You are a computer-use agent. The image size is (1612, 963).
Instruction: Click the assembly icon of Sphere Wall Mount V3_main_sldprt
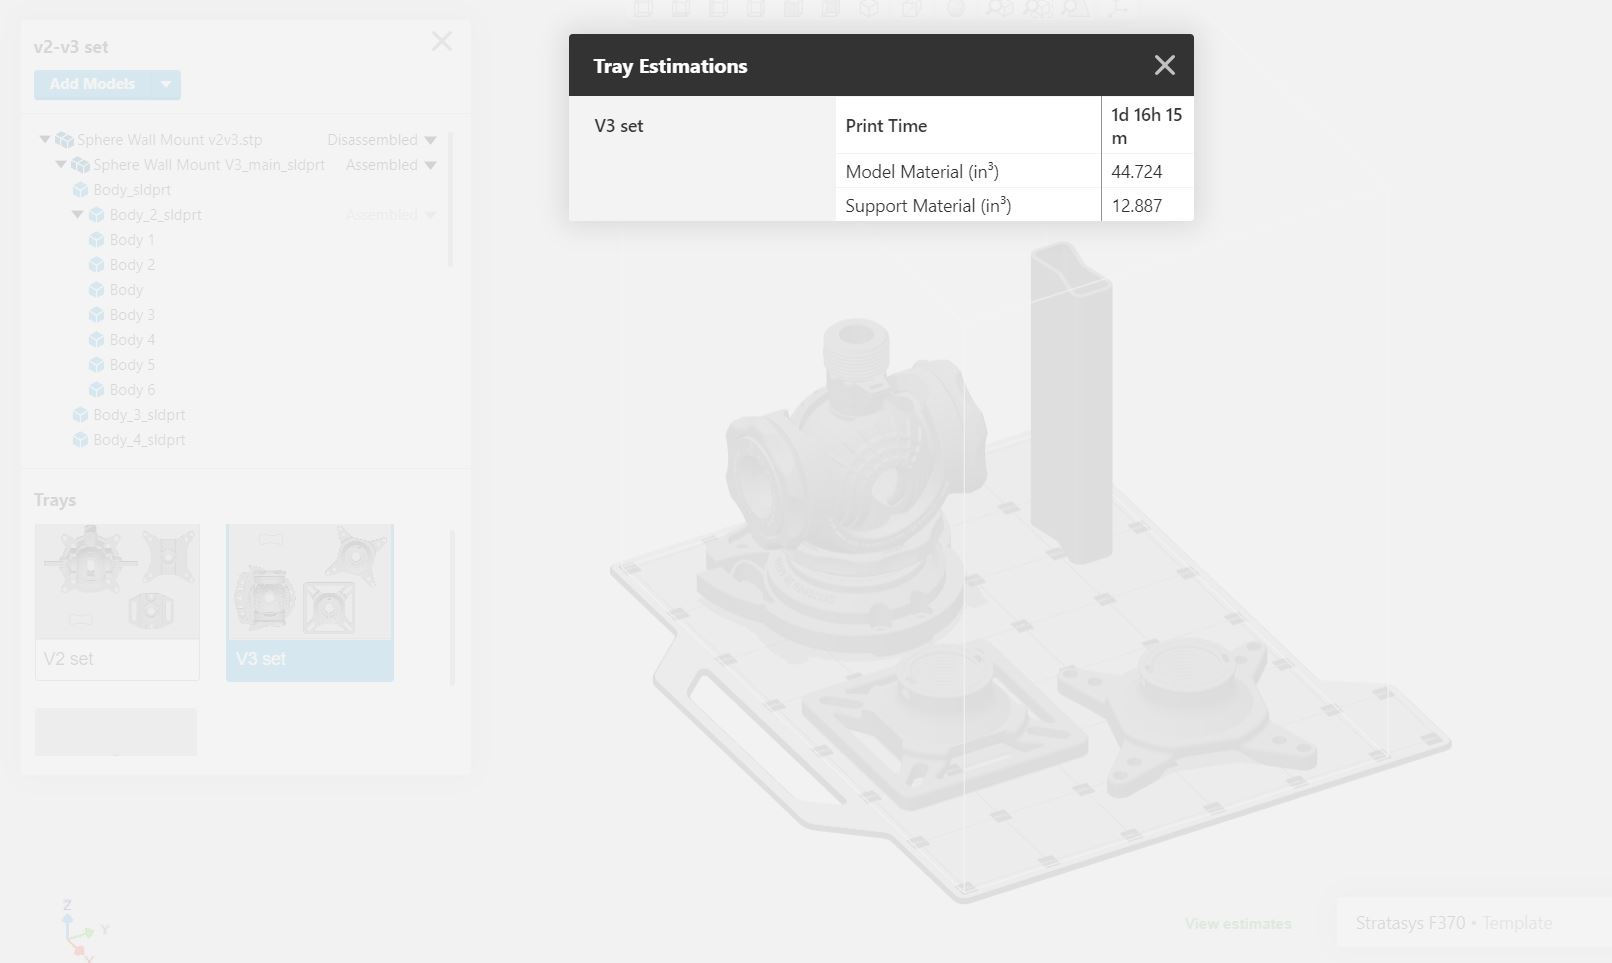80,165
